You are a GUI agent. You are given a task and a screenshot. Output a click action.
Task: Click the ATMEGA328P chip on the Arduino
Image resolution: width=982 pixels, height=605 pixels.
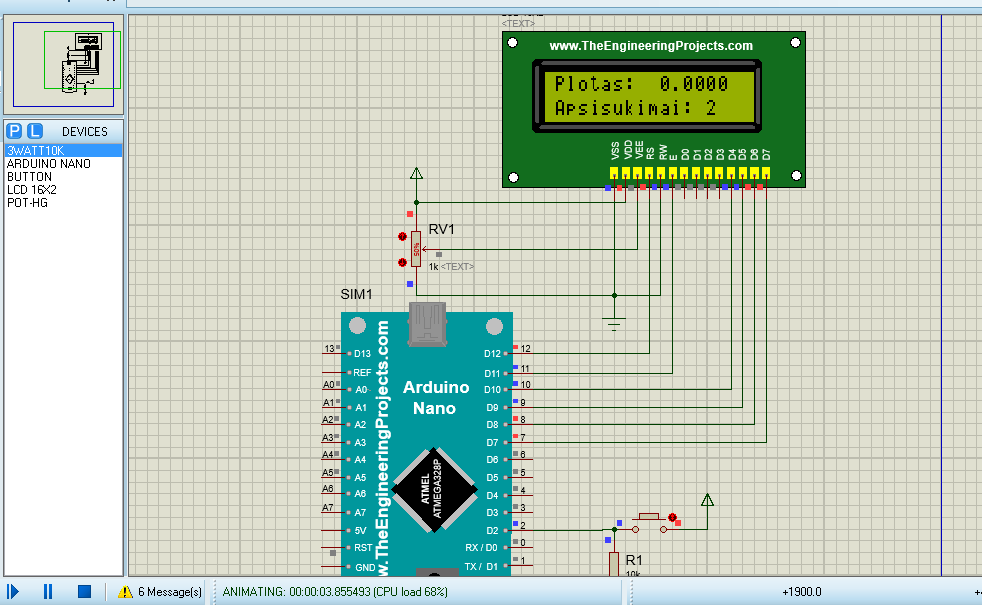coord(434,490)
